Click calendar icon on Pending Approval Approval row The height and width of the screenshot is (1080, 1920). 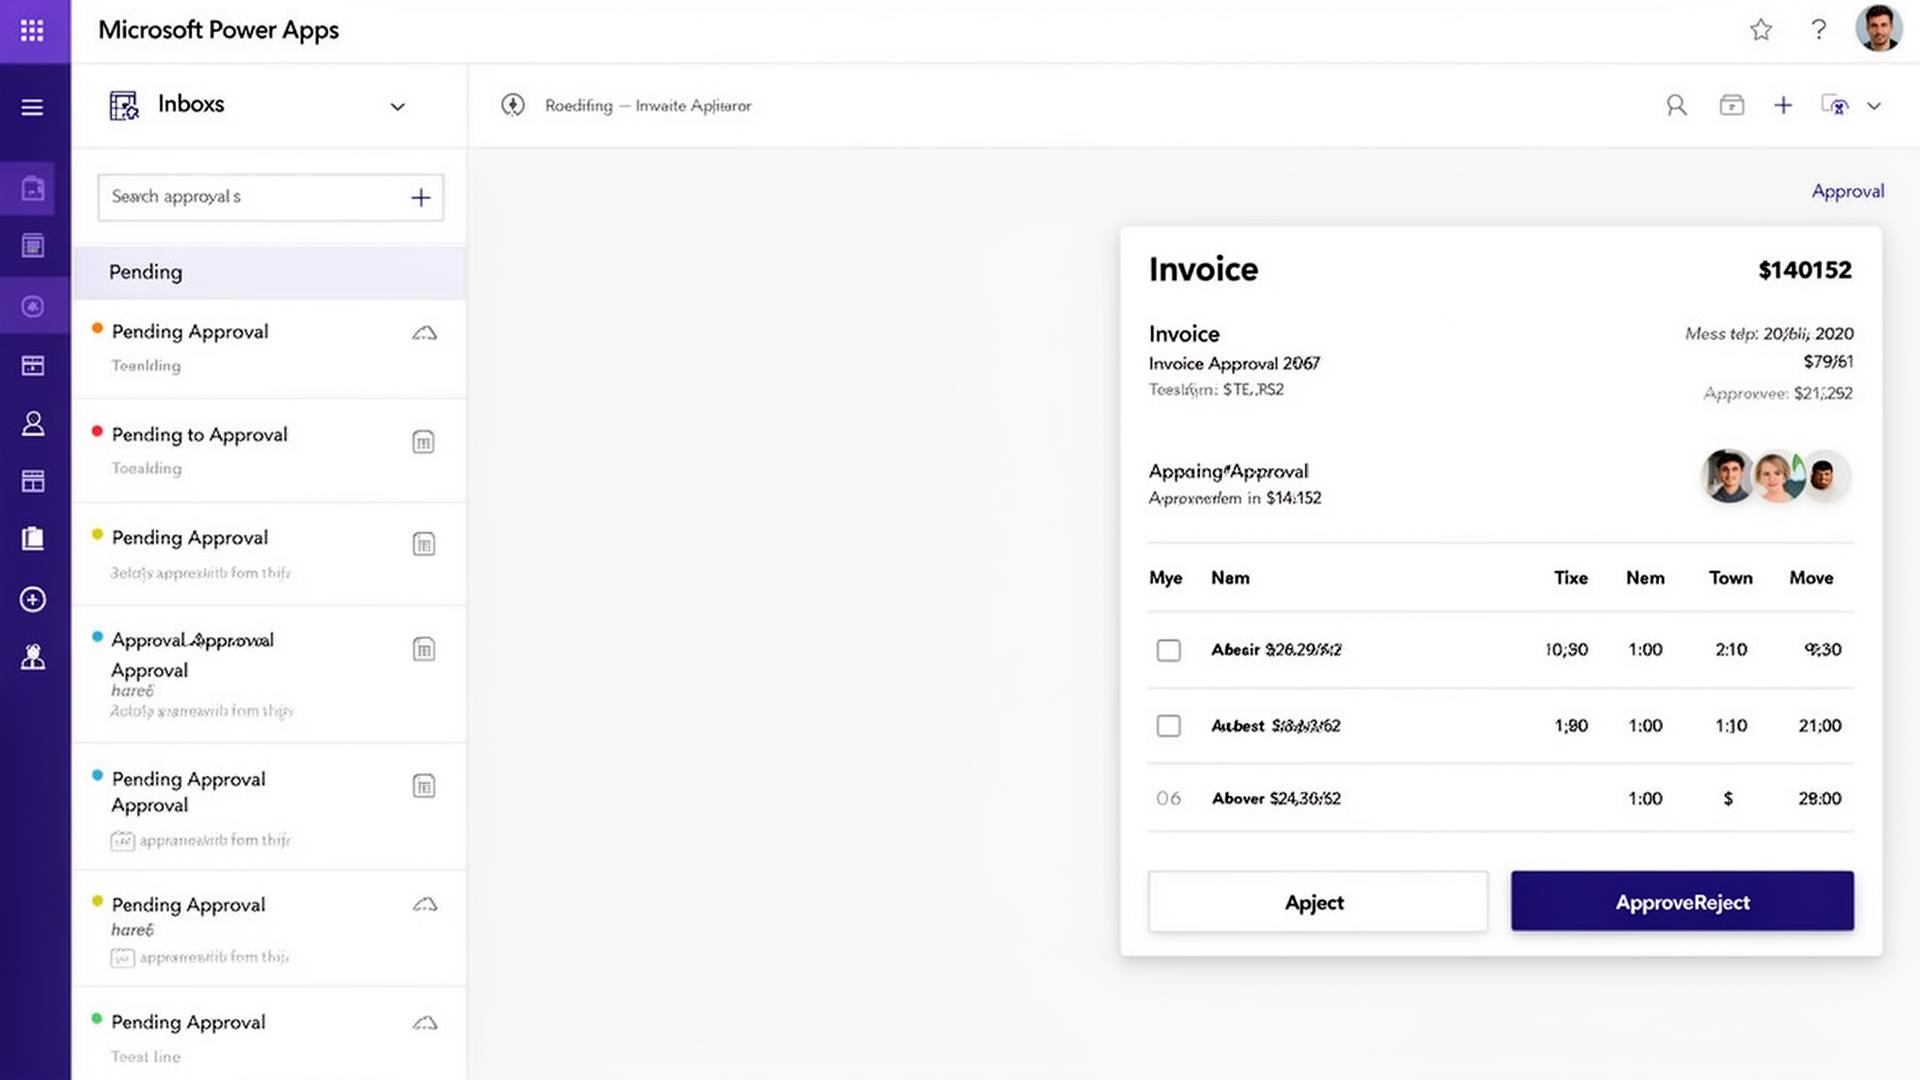424,786
